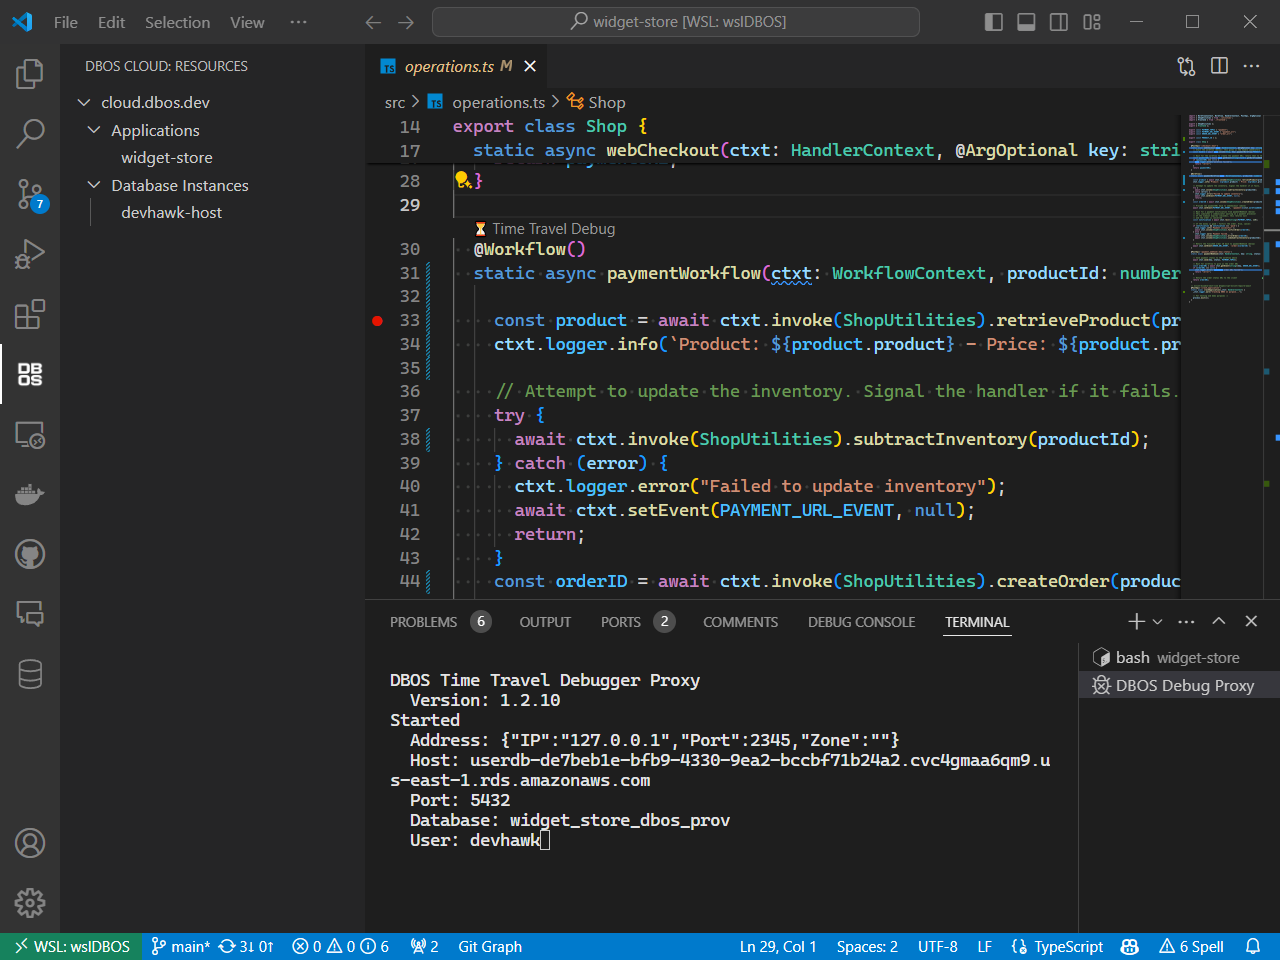
Task: Open the Selection menu
Action: point(177,22)
